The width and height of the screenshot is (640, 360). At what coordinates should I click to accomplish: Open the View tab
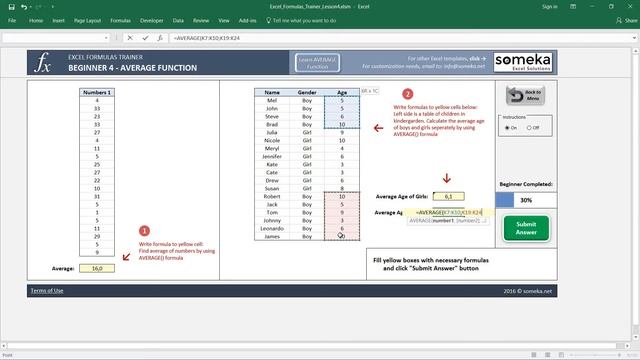(x=224, y=20)
